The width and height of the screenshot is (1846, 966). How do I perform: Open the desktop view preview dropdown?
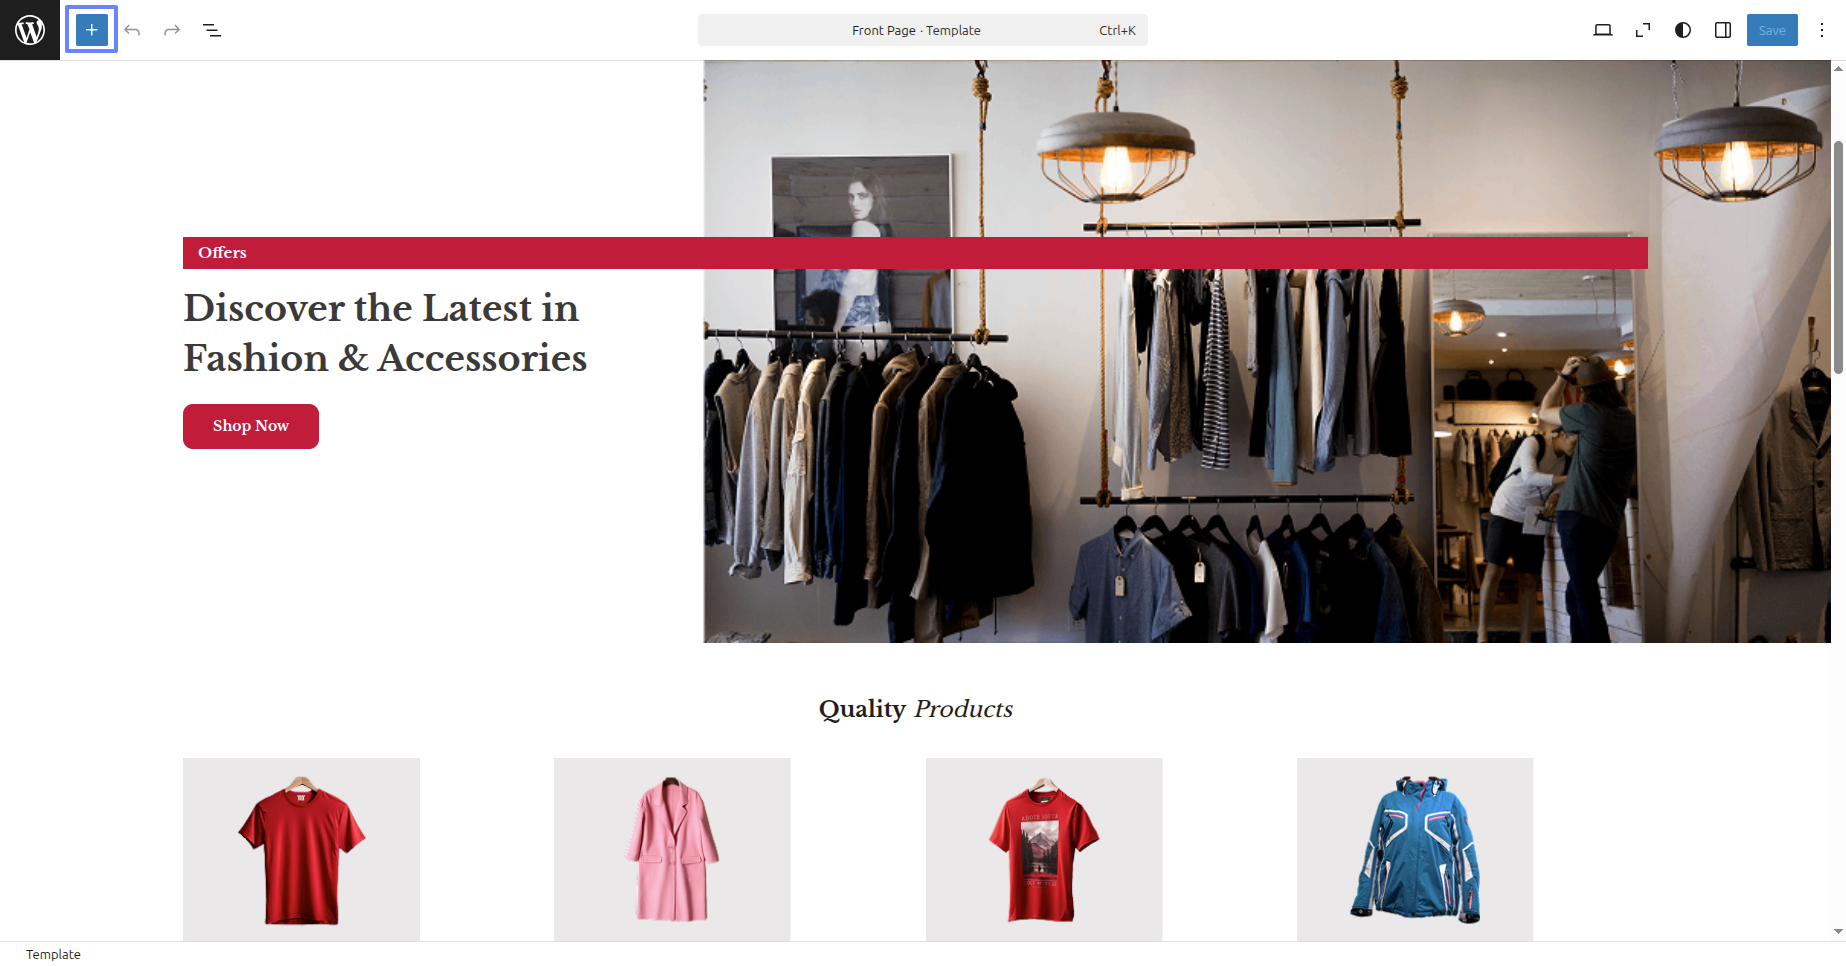1603,30
